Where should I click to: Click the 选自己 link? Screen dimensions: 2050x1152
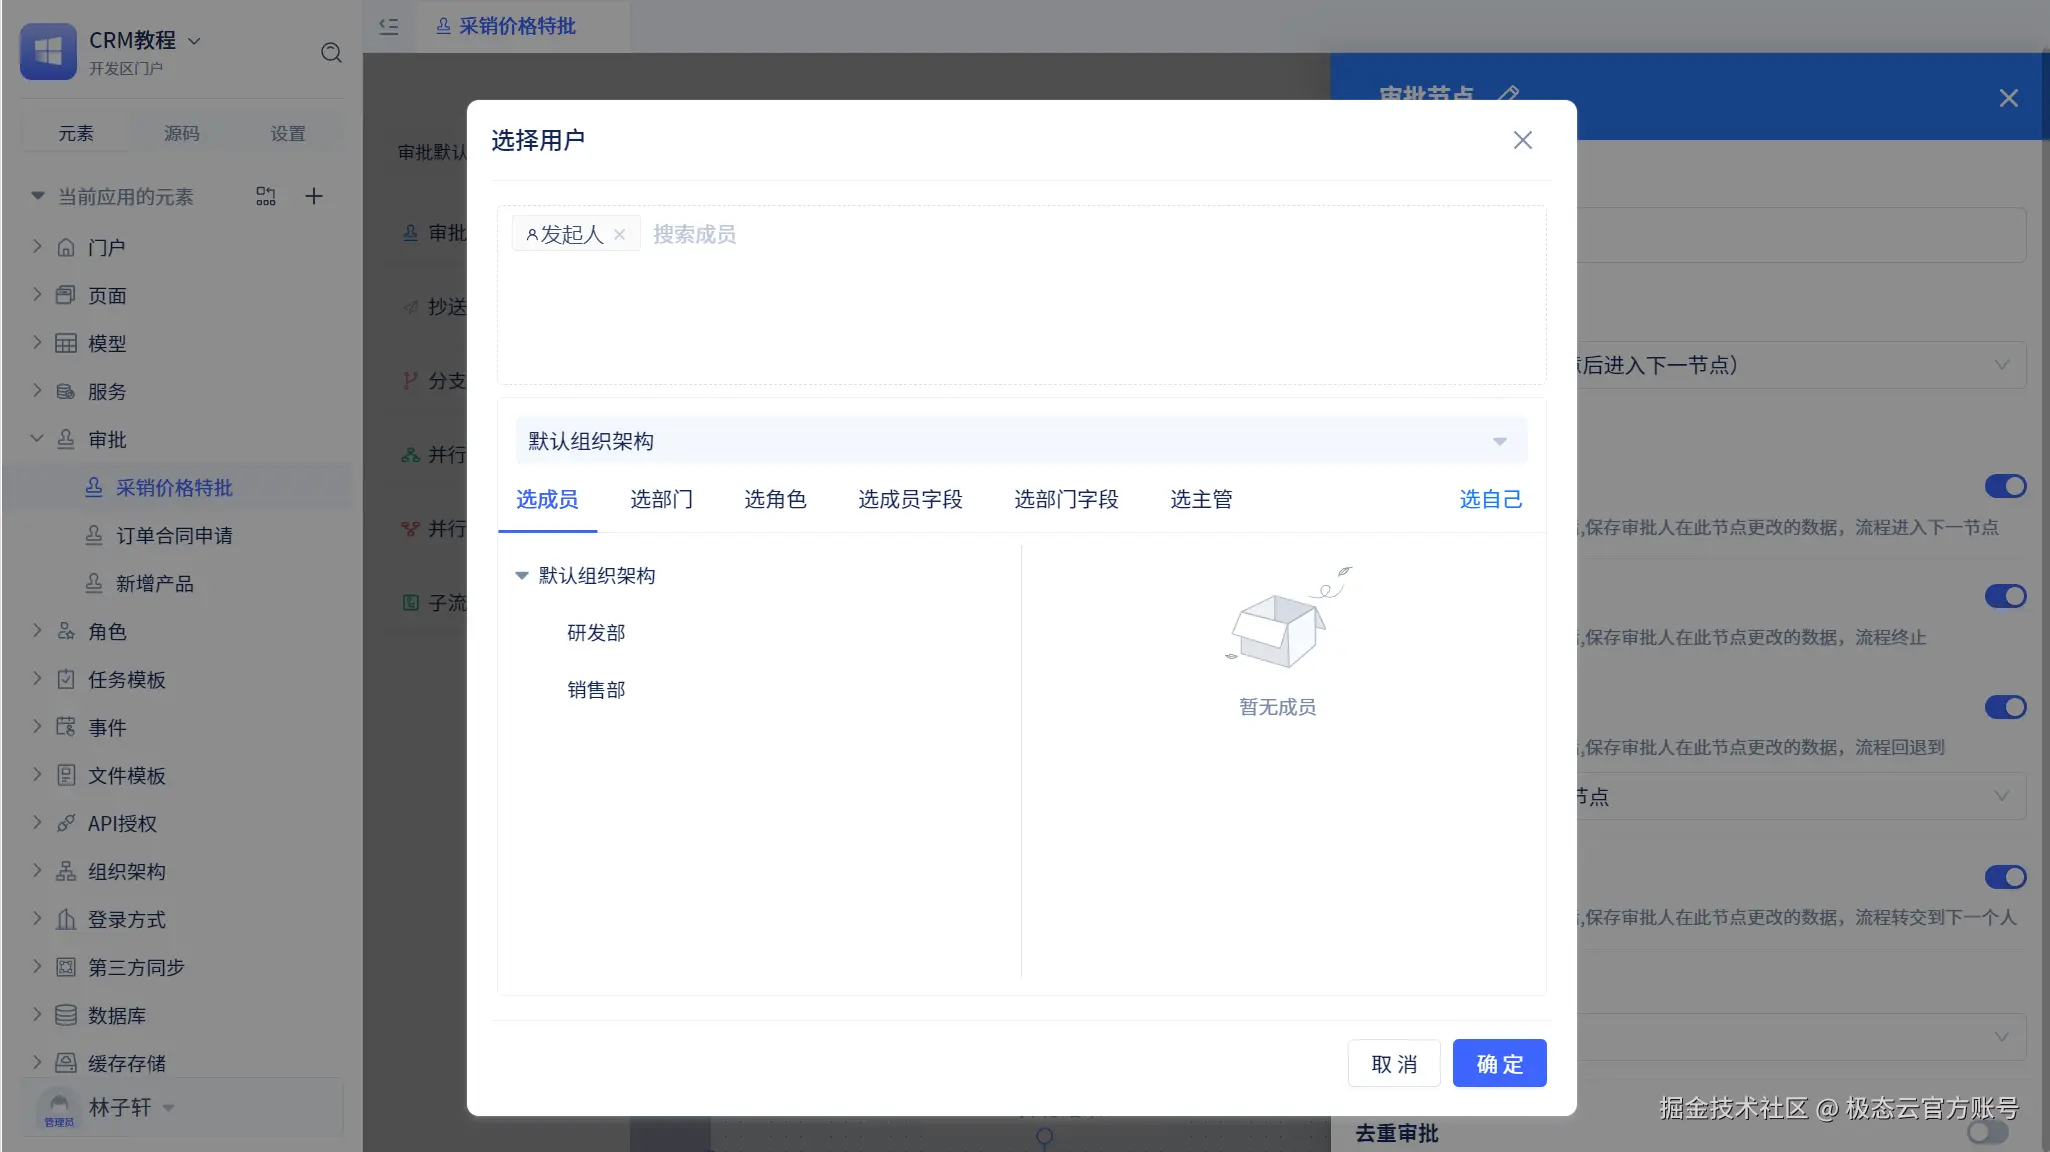click(1490, 499)
